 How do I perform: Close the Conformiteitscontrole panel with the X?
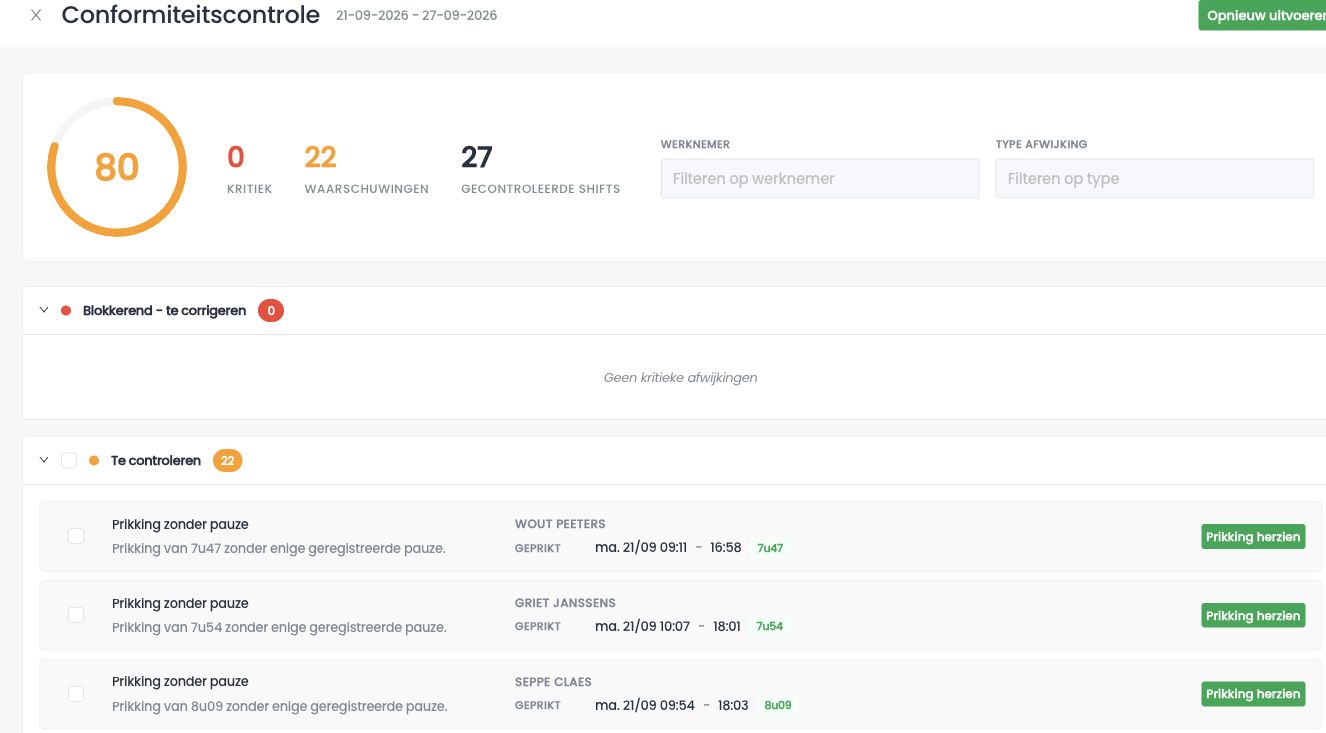click(36, 16)
